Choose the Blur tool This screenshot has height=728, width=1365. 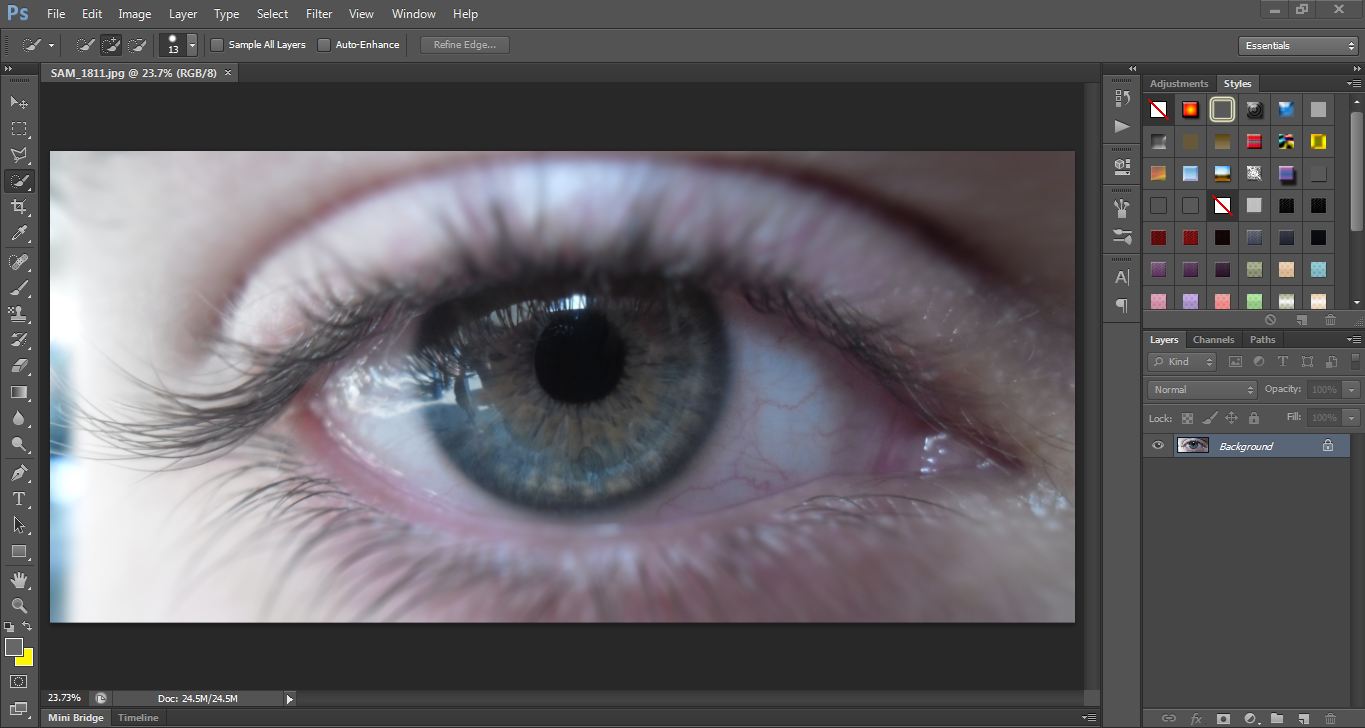point(19,418)
